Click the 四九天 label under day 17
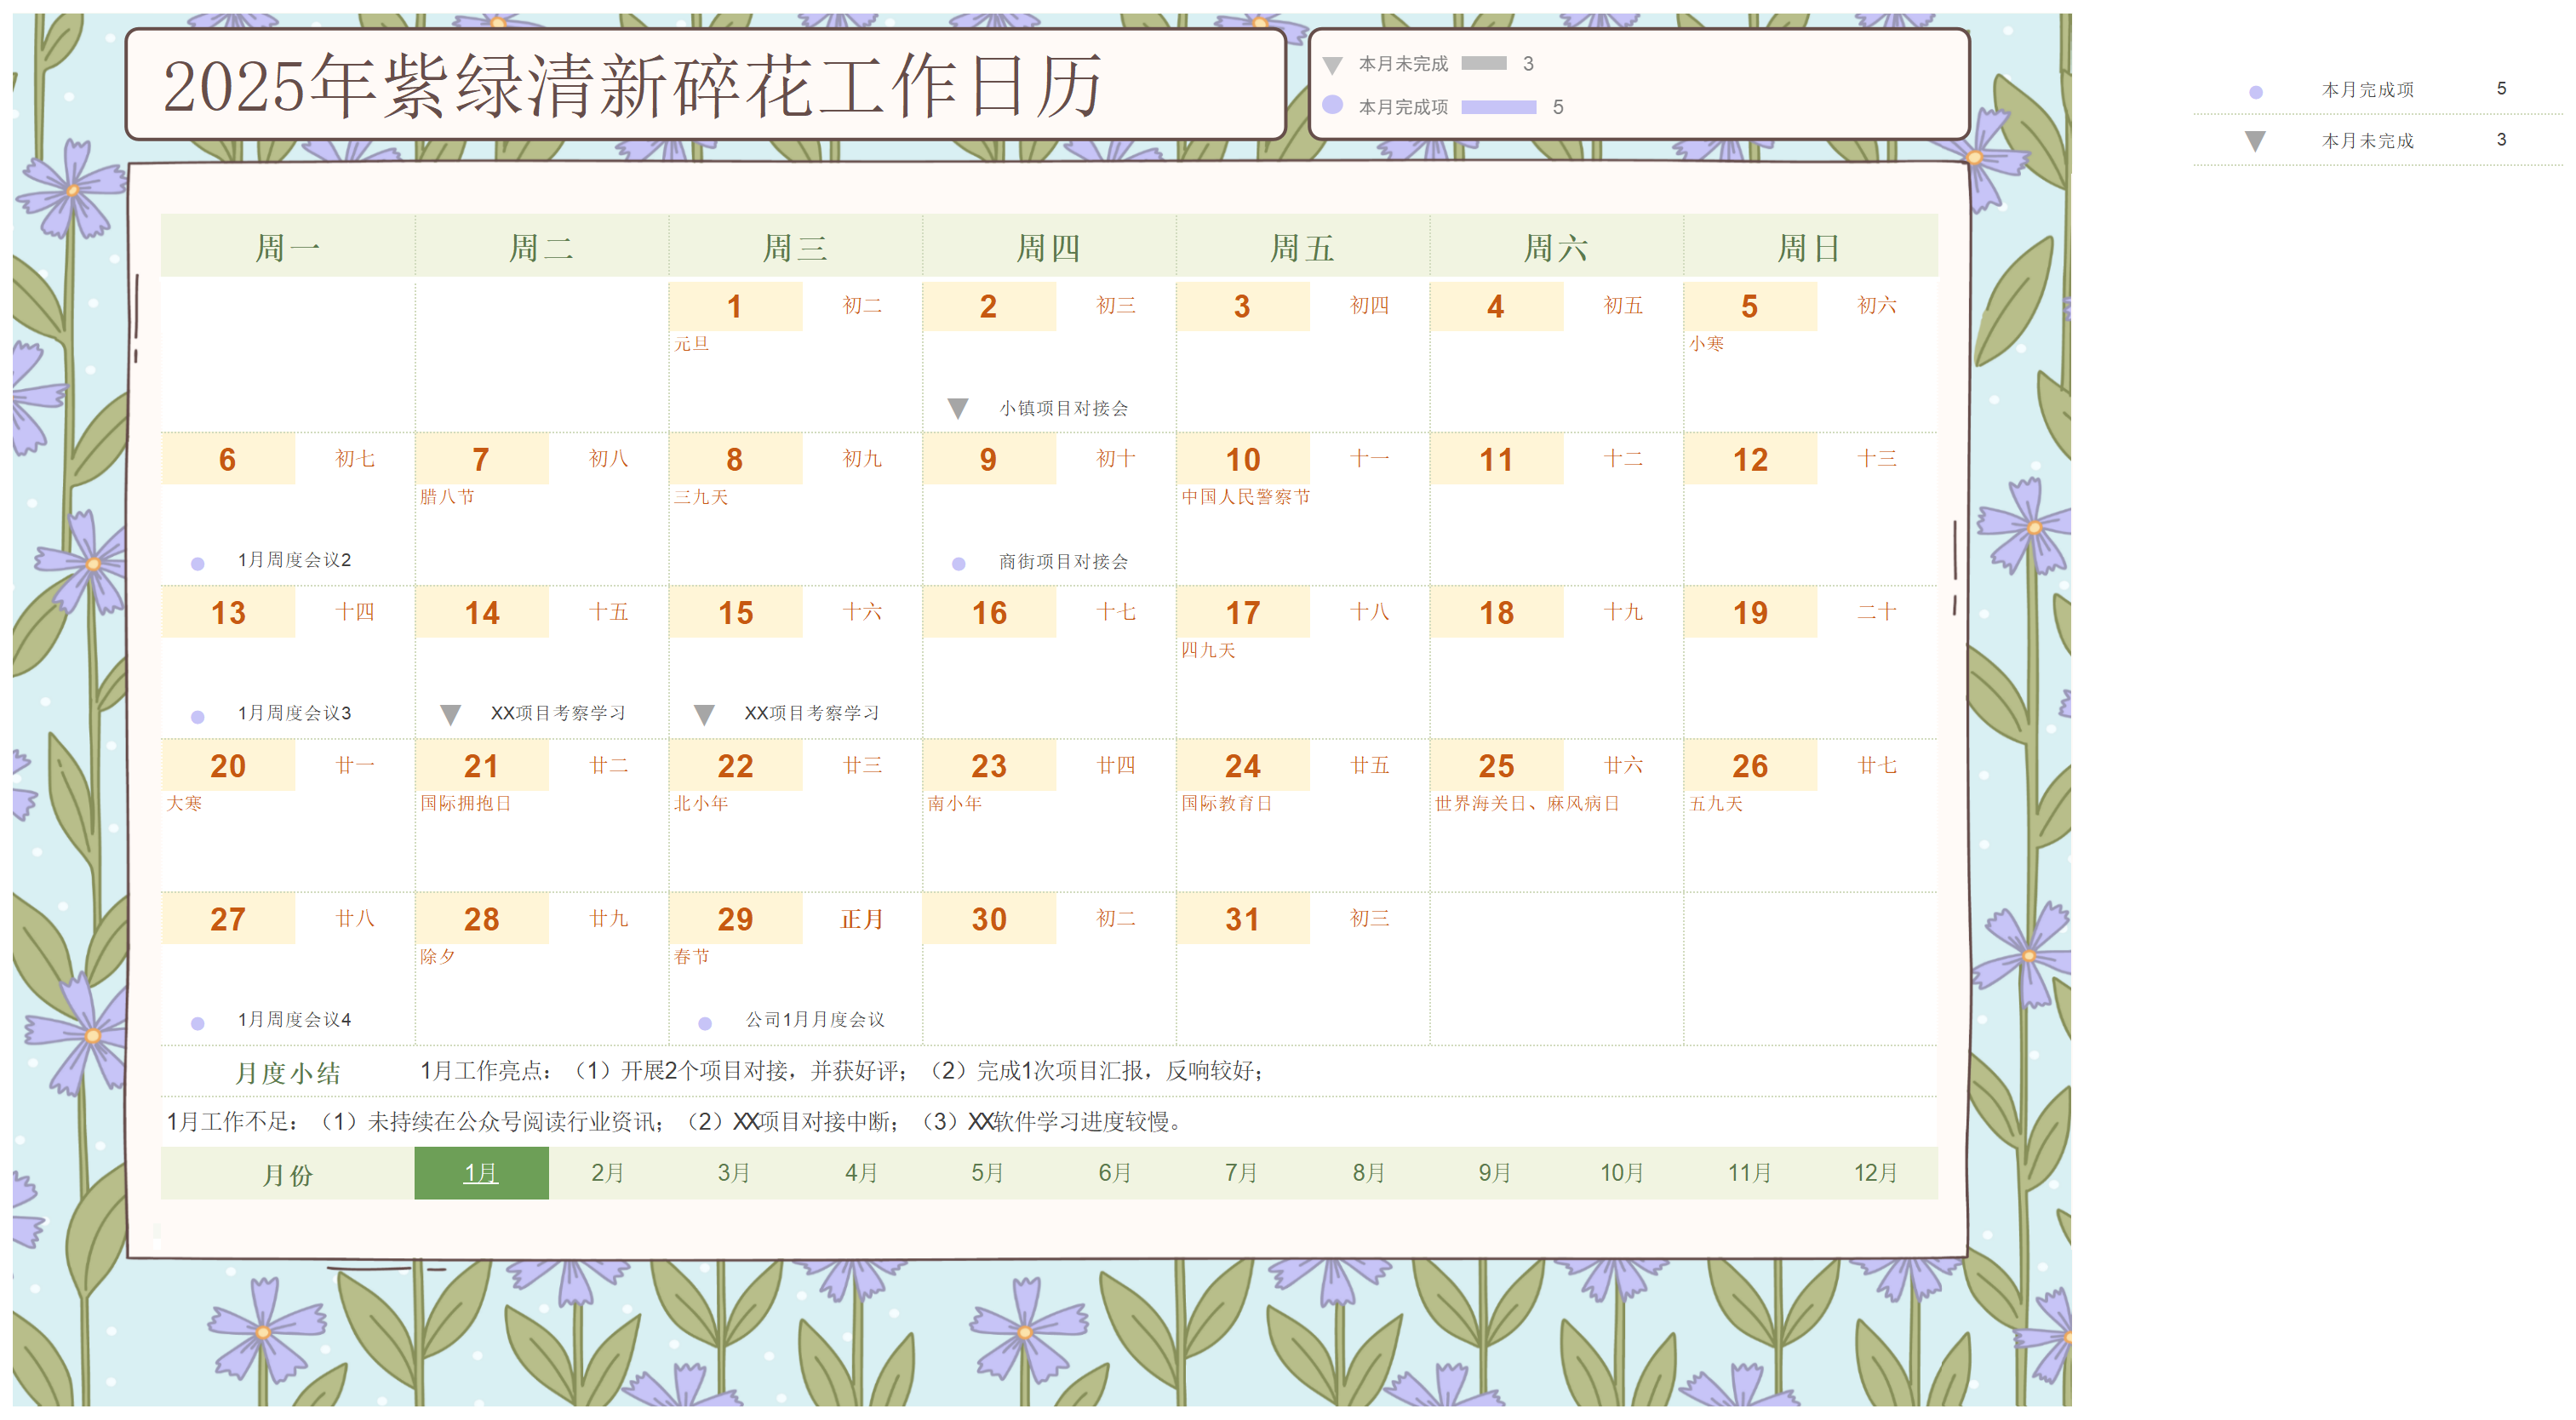 tap(1208, 650)
